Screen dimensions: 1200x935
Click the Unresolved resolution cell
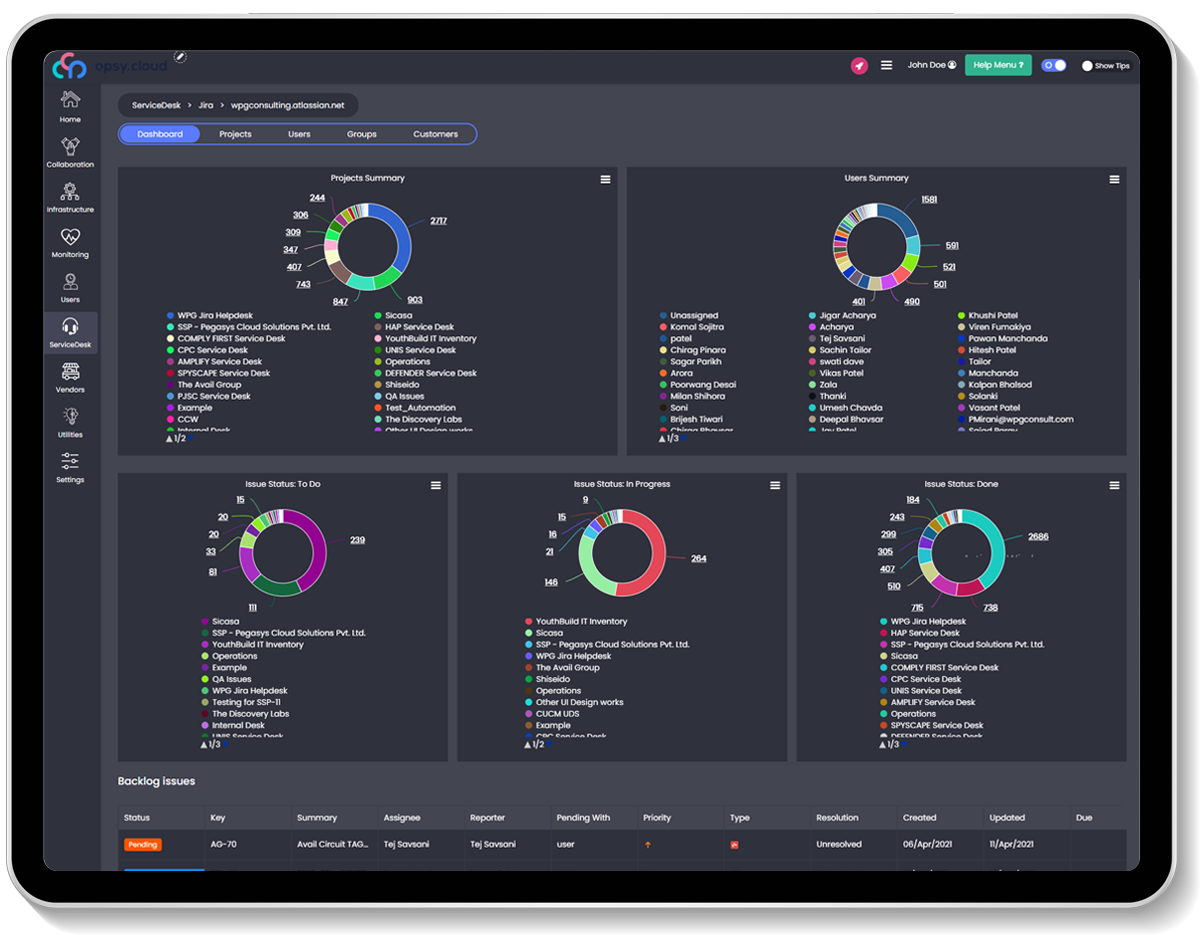coord(839,845)
